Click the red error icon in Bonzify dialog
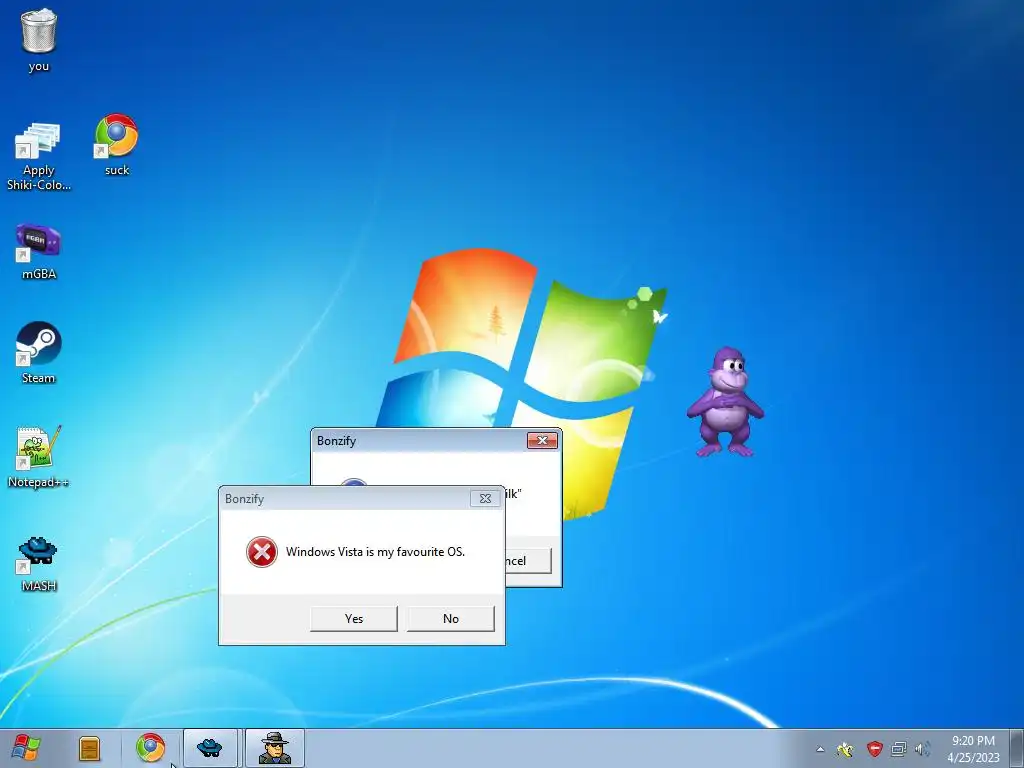This screenshot has width=1024, height=768. click(261, 552)
